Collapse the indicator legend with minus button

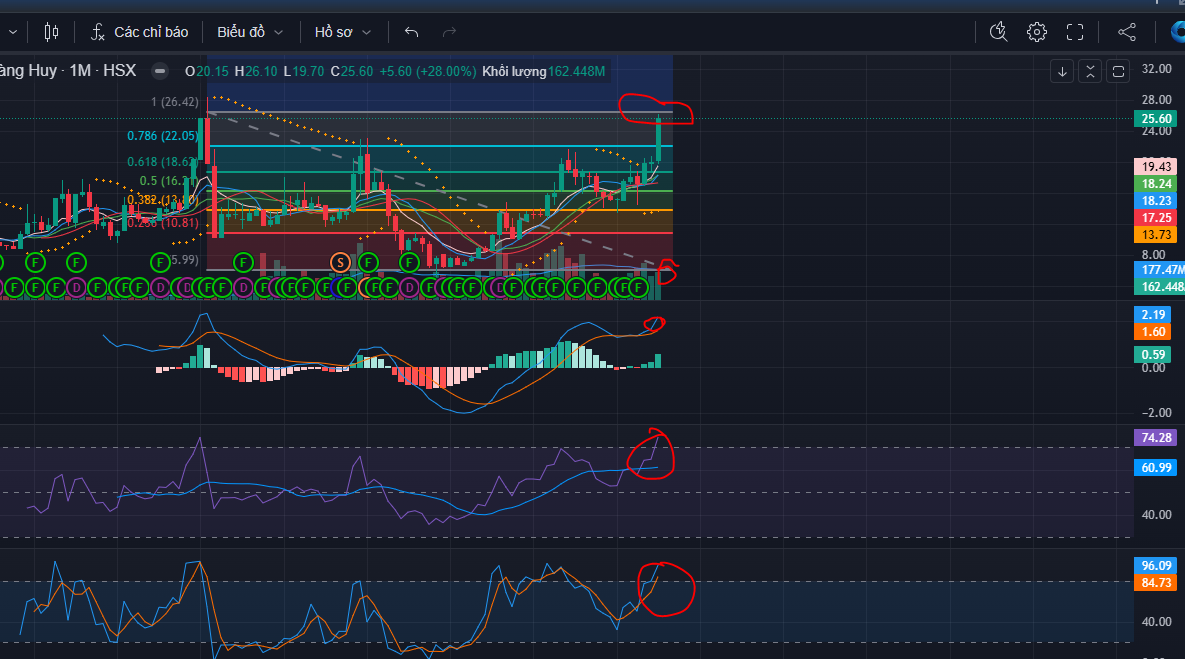[159, 71]
